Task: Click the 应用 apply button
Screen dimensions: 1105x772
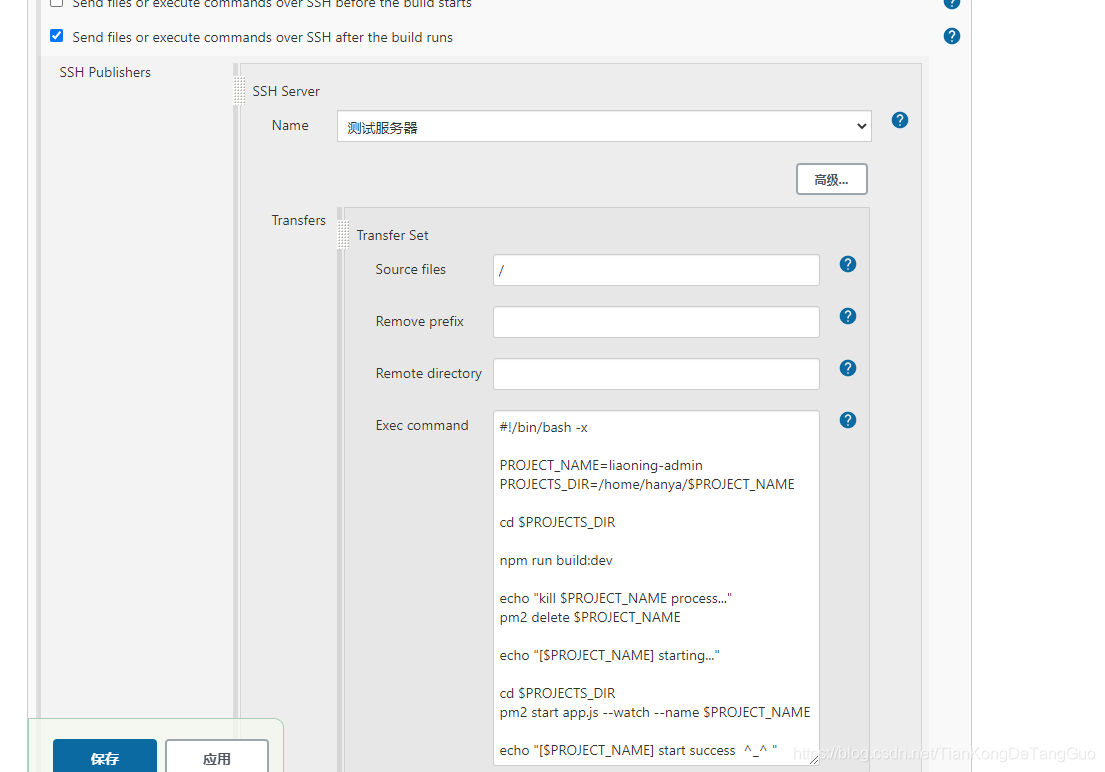Action: click(217, 756)
